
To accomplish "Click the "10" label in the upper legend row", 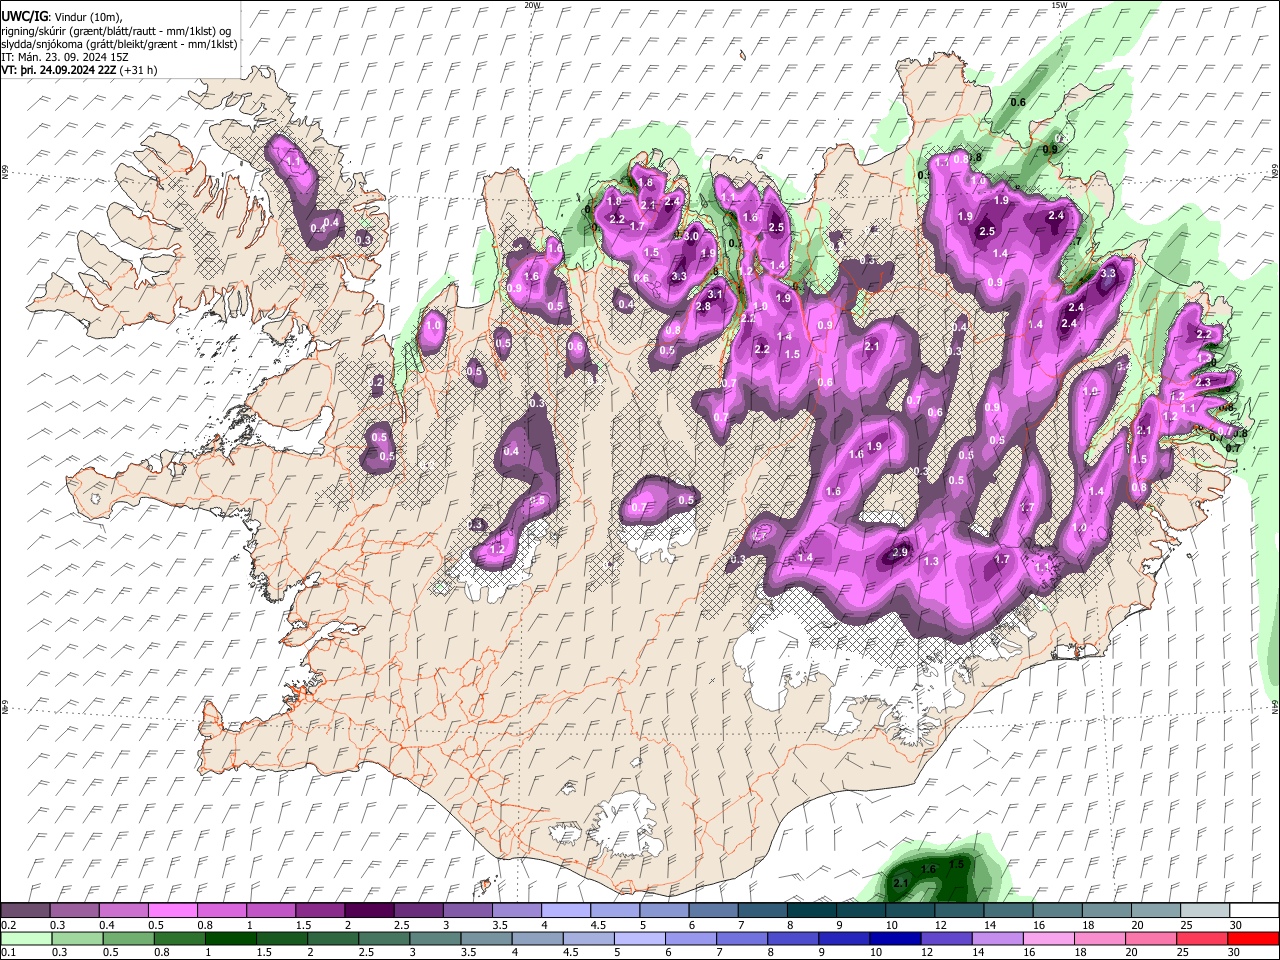I will point(891,925).
